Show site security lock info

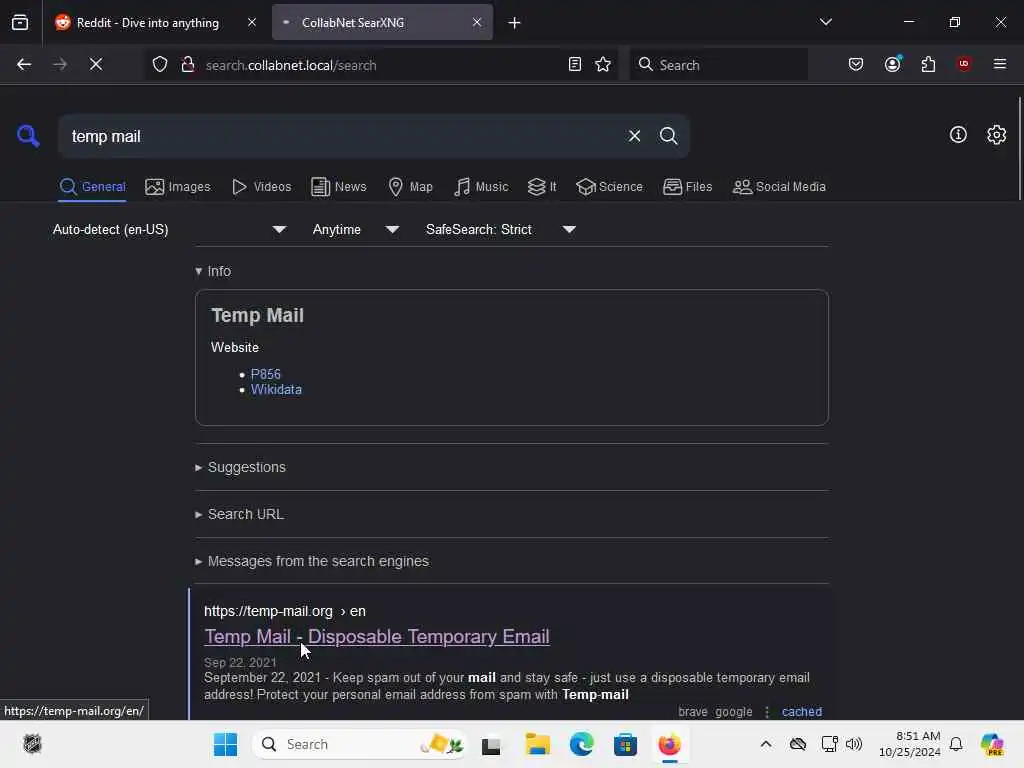pyautogui.click(x=187, y=65)
